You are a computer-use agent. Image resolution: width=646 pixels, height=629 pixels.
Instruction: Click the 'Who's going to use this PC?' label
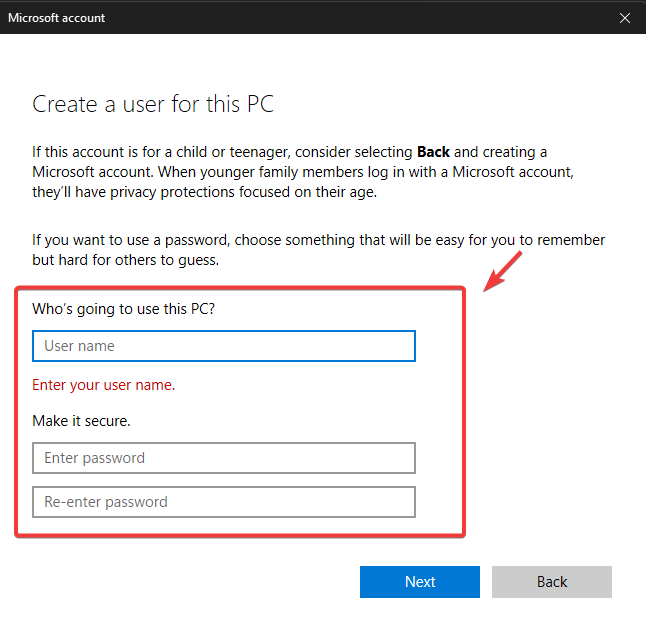pyautogui.click(x=124, y=308)
